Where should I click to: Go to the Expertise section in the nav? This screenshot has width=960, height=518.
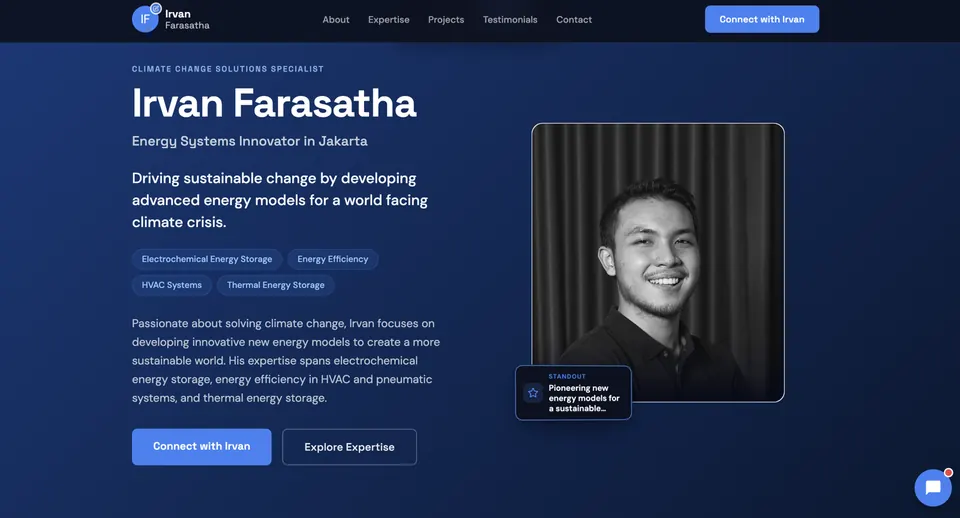(389, 20)
